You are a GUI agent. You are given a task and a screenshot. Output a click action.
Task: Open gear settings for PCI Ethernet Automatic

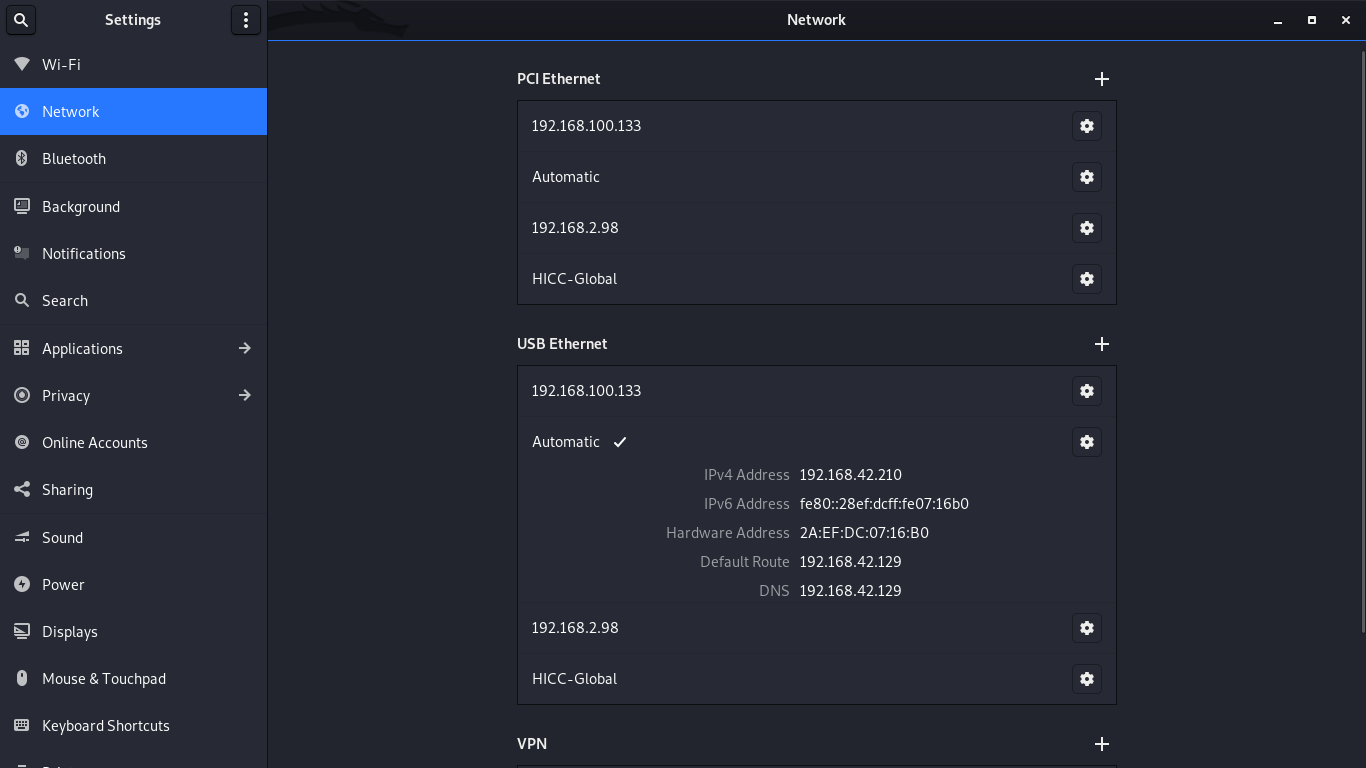tap(1087, 177)
